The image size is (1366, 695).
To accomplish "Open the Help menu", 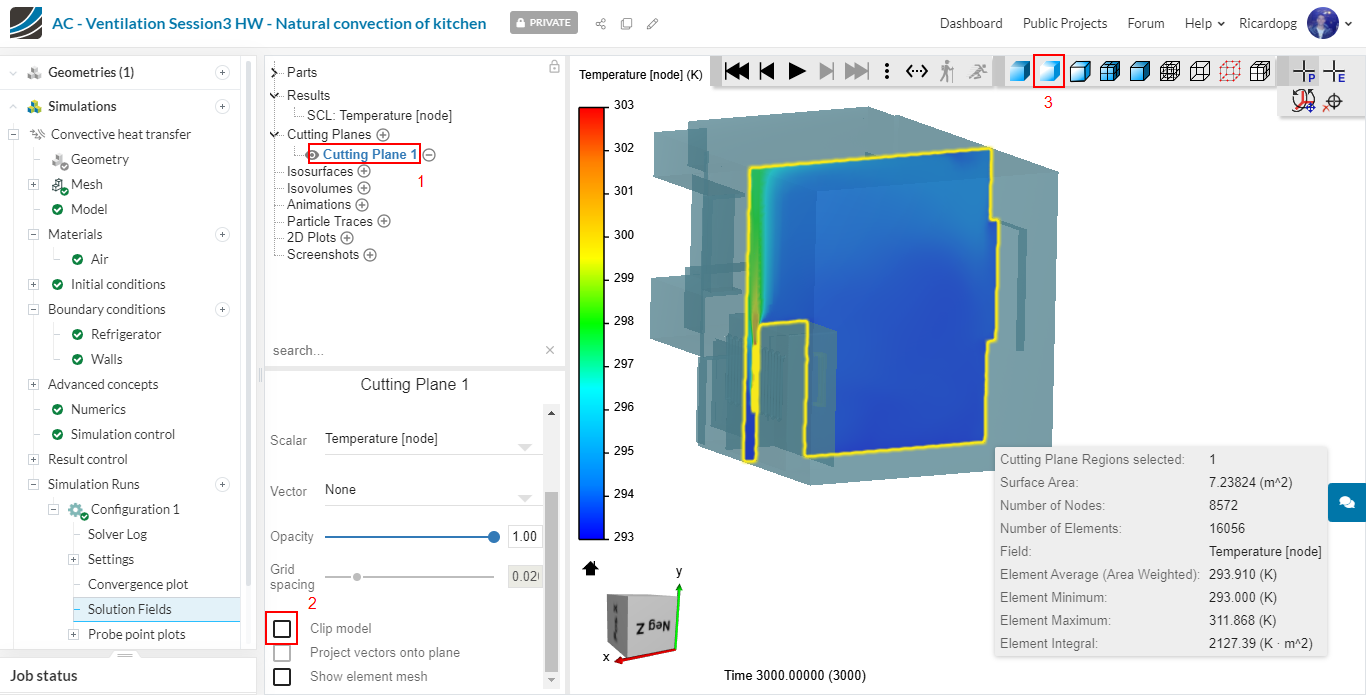I will tap(1204, 23).
